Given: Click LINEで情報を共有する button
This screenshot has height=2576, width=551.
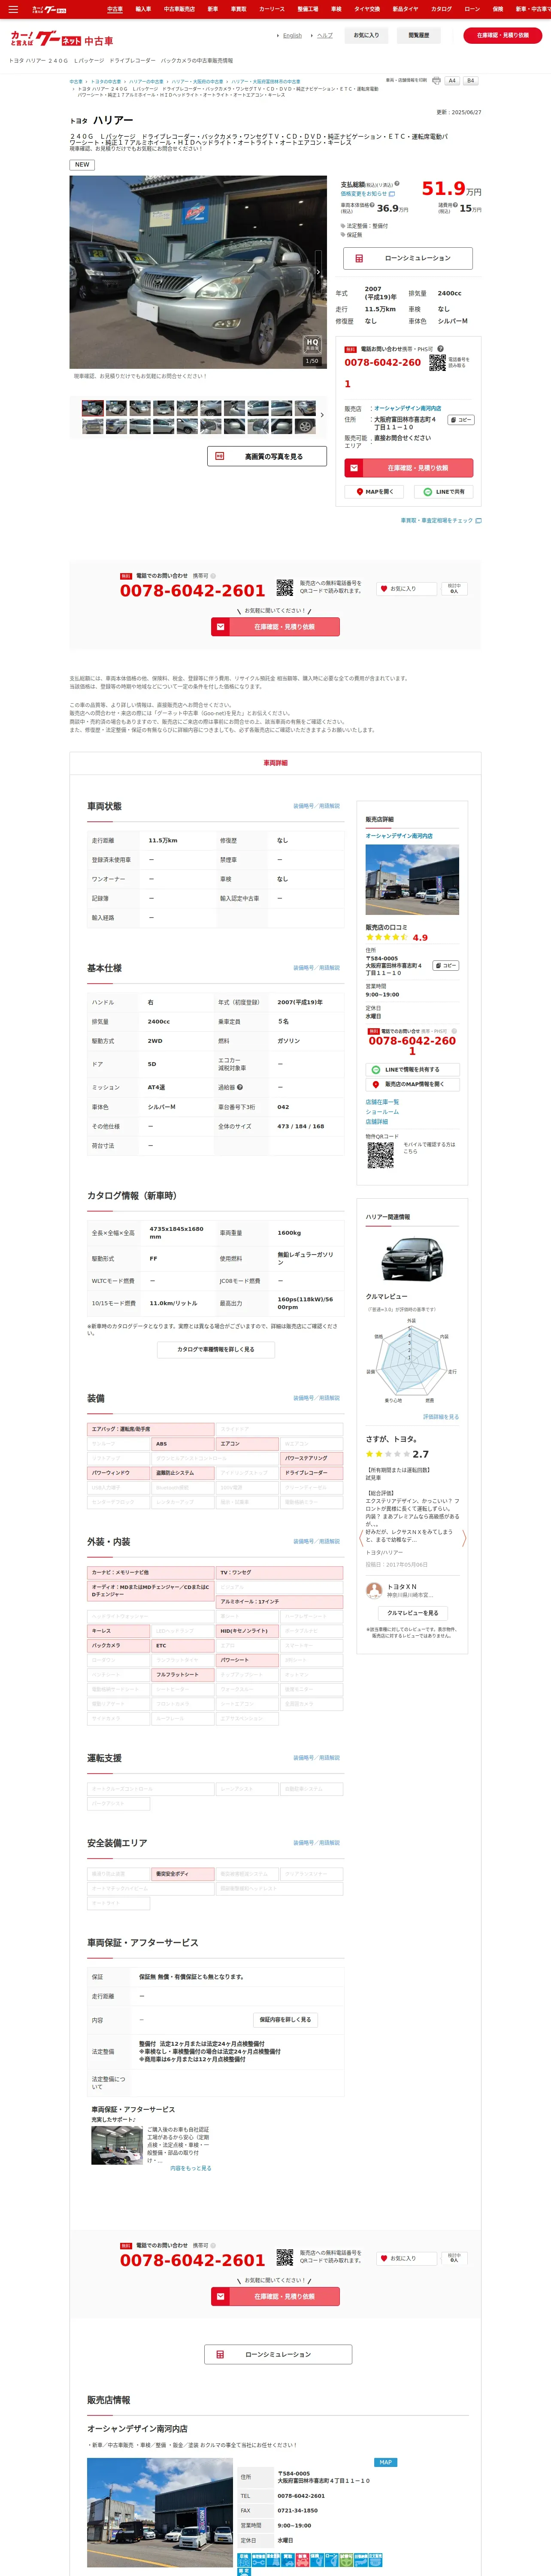Looking at the screenshot, I should coord(412,1070).
